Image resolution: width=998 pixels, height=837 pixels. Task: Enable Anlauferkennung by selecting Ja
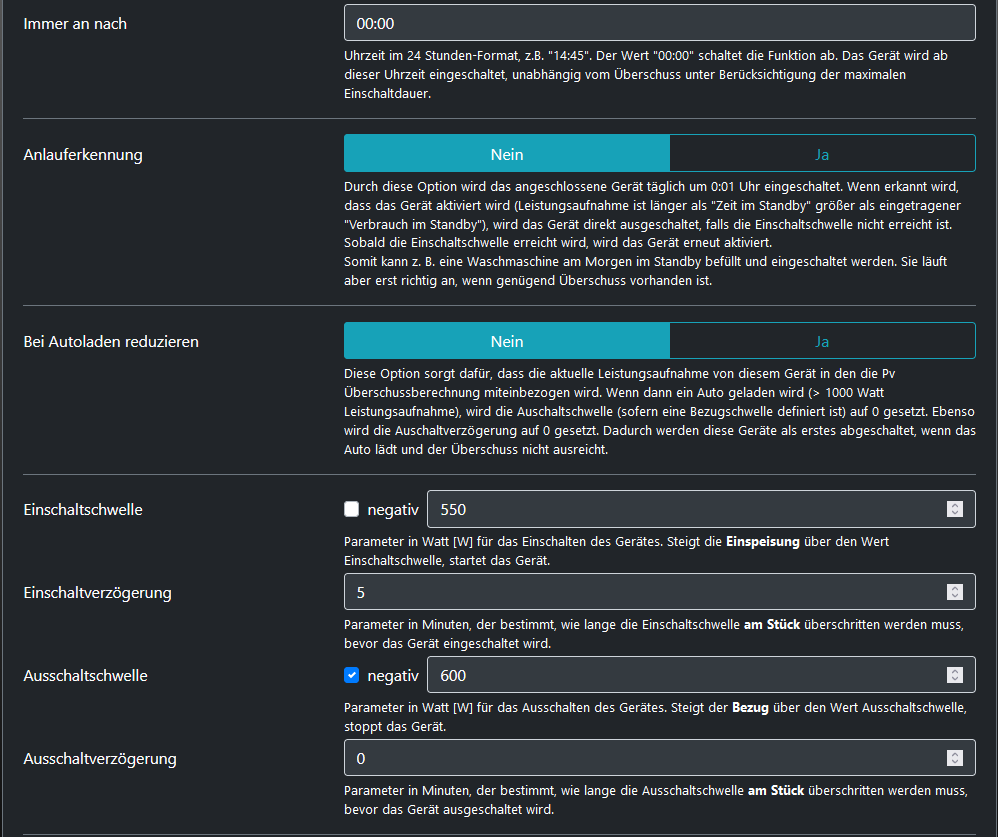click(821, 154)
